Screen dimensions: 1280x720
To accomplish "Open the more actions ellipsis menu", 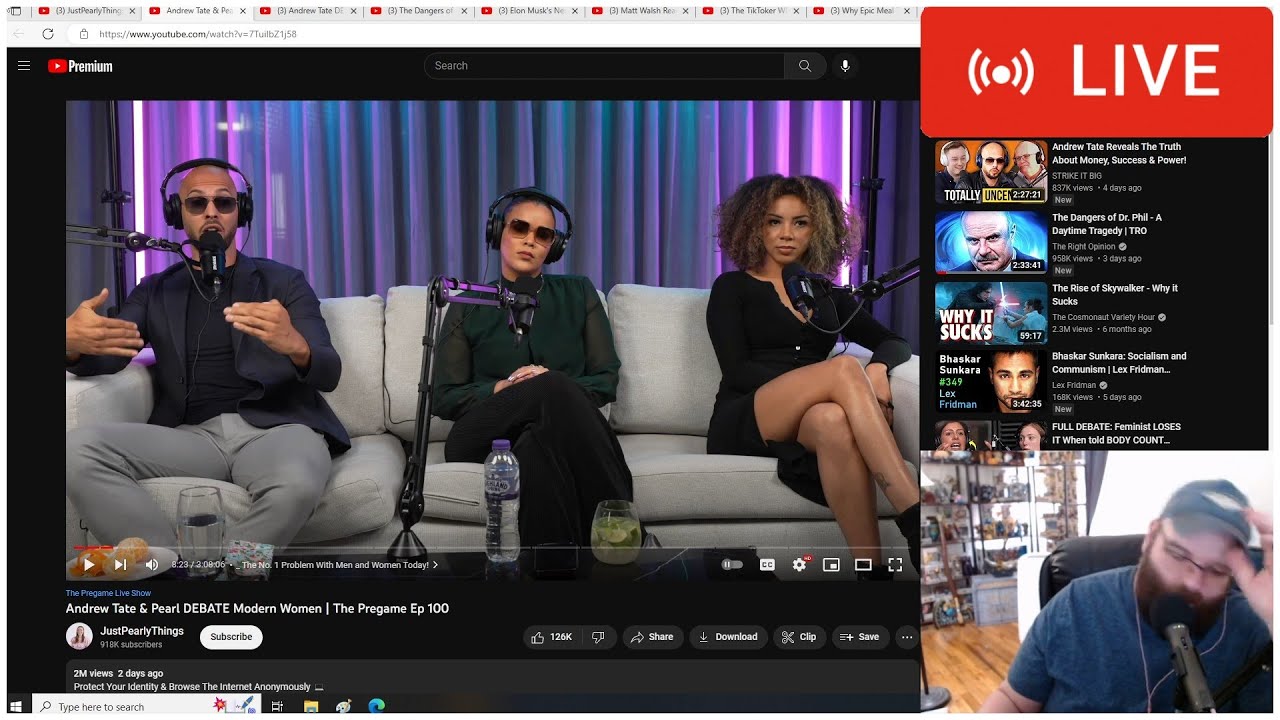I will click(x=907, y=637).
